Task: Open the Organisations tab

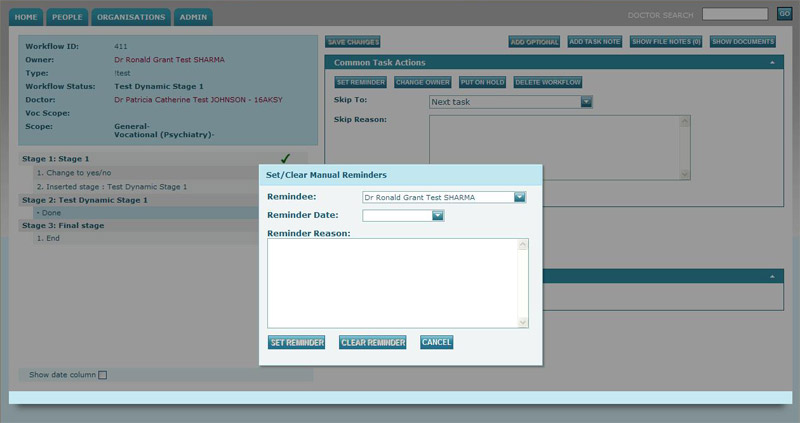Action: click(130, 17)
